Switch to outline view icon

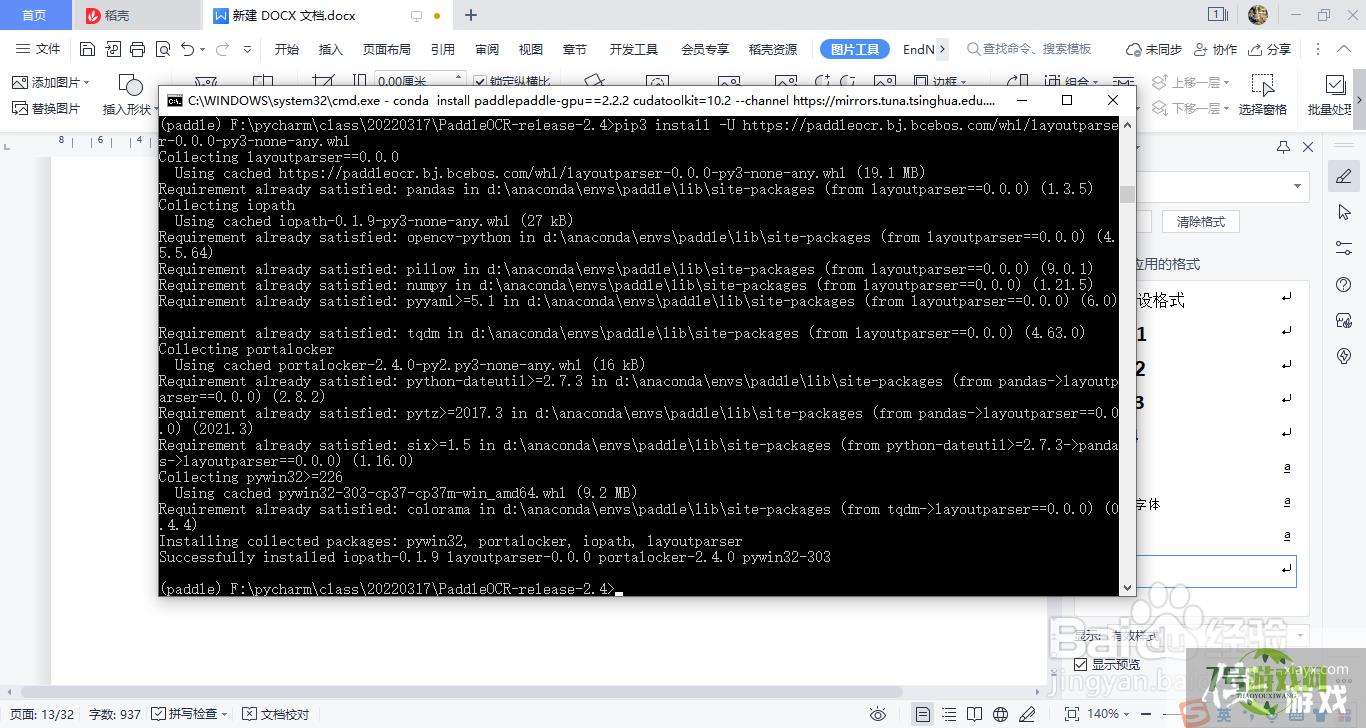(x=949, y=714)
